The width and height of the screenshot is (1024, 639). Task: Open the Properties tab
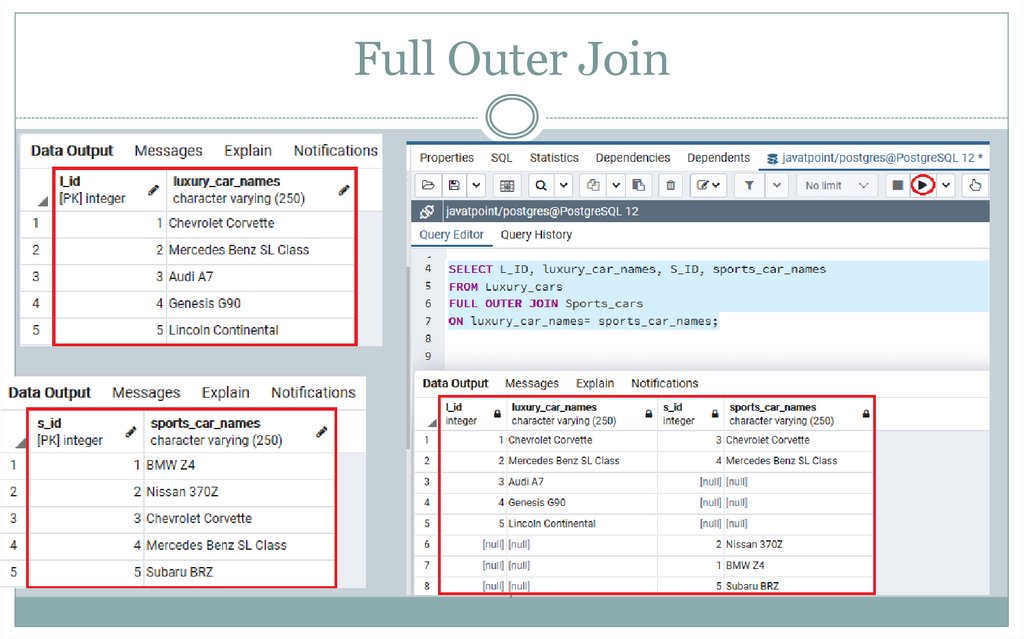point(447,158)
